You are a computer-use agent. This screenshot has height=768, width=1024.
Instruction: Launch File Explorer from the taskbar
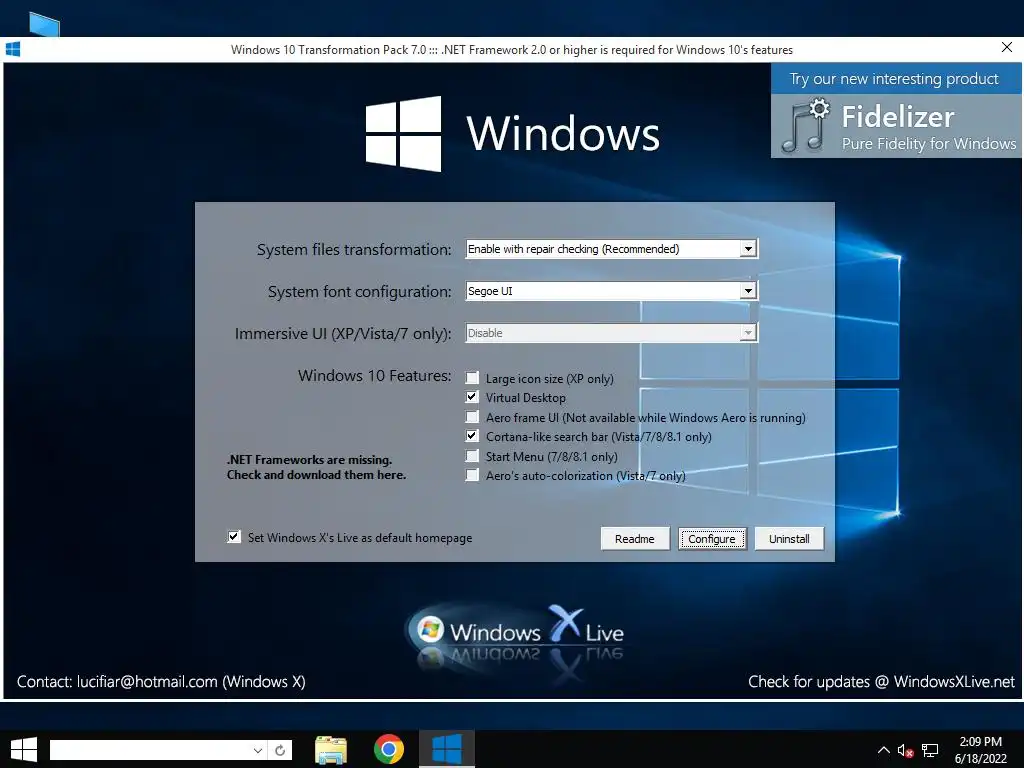pos(331,750)
